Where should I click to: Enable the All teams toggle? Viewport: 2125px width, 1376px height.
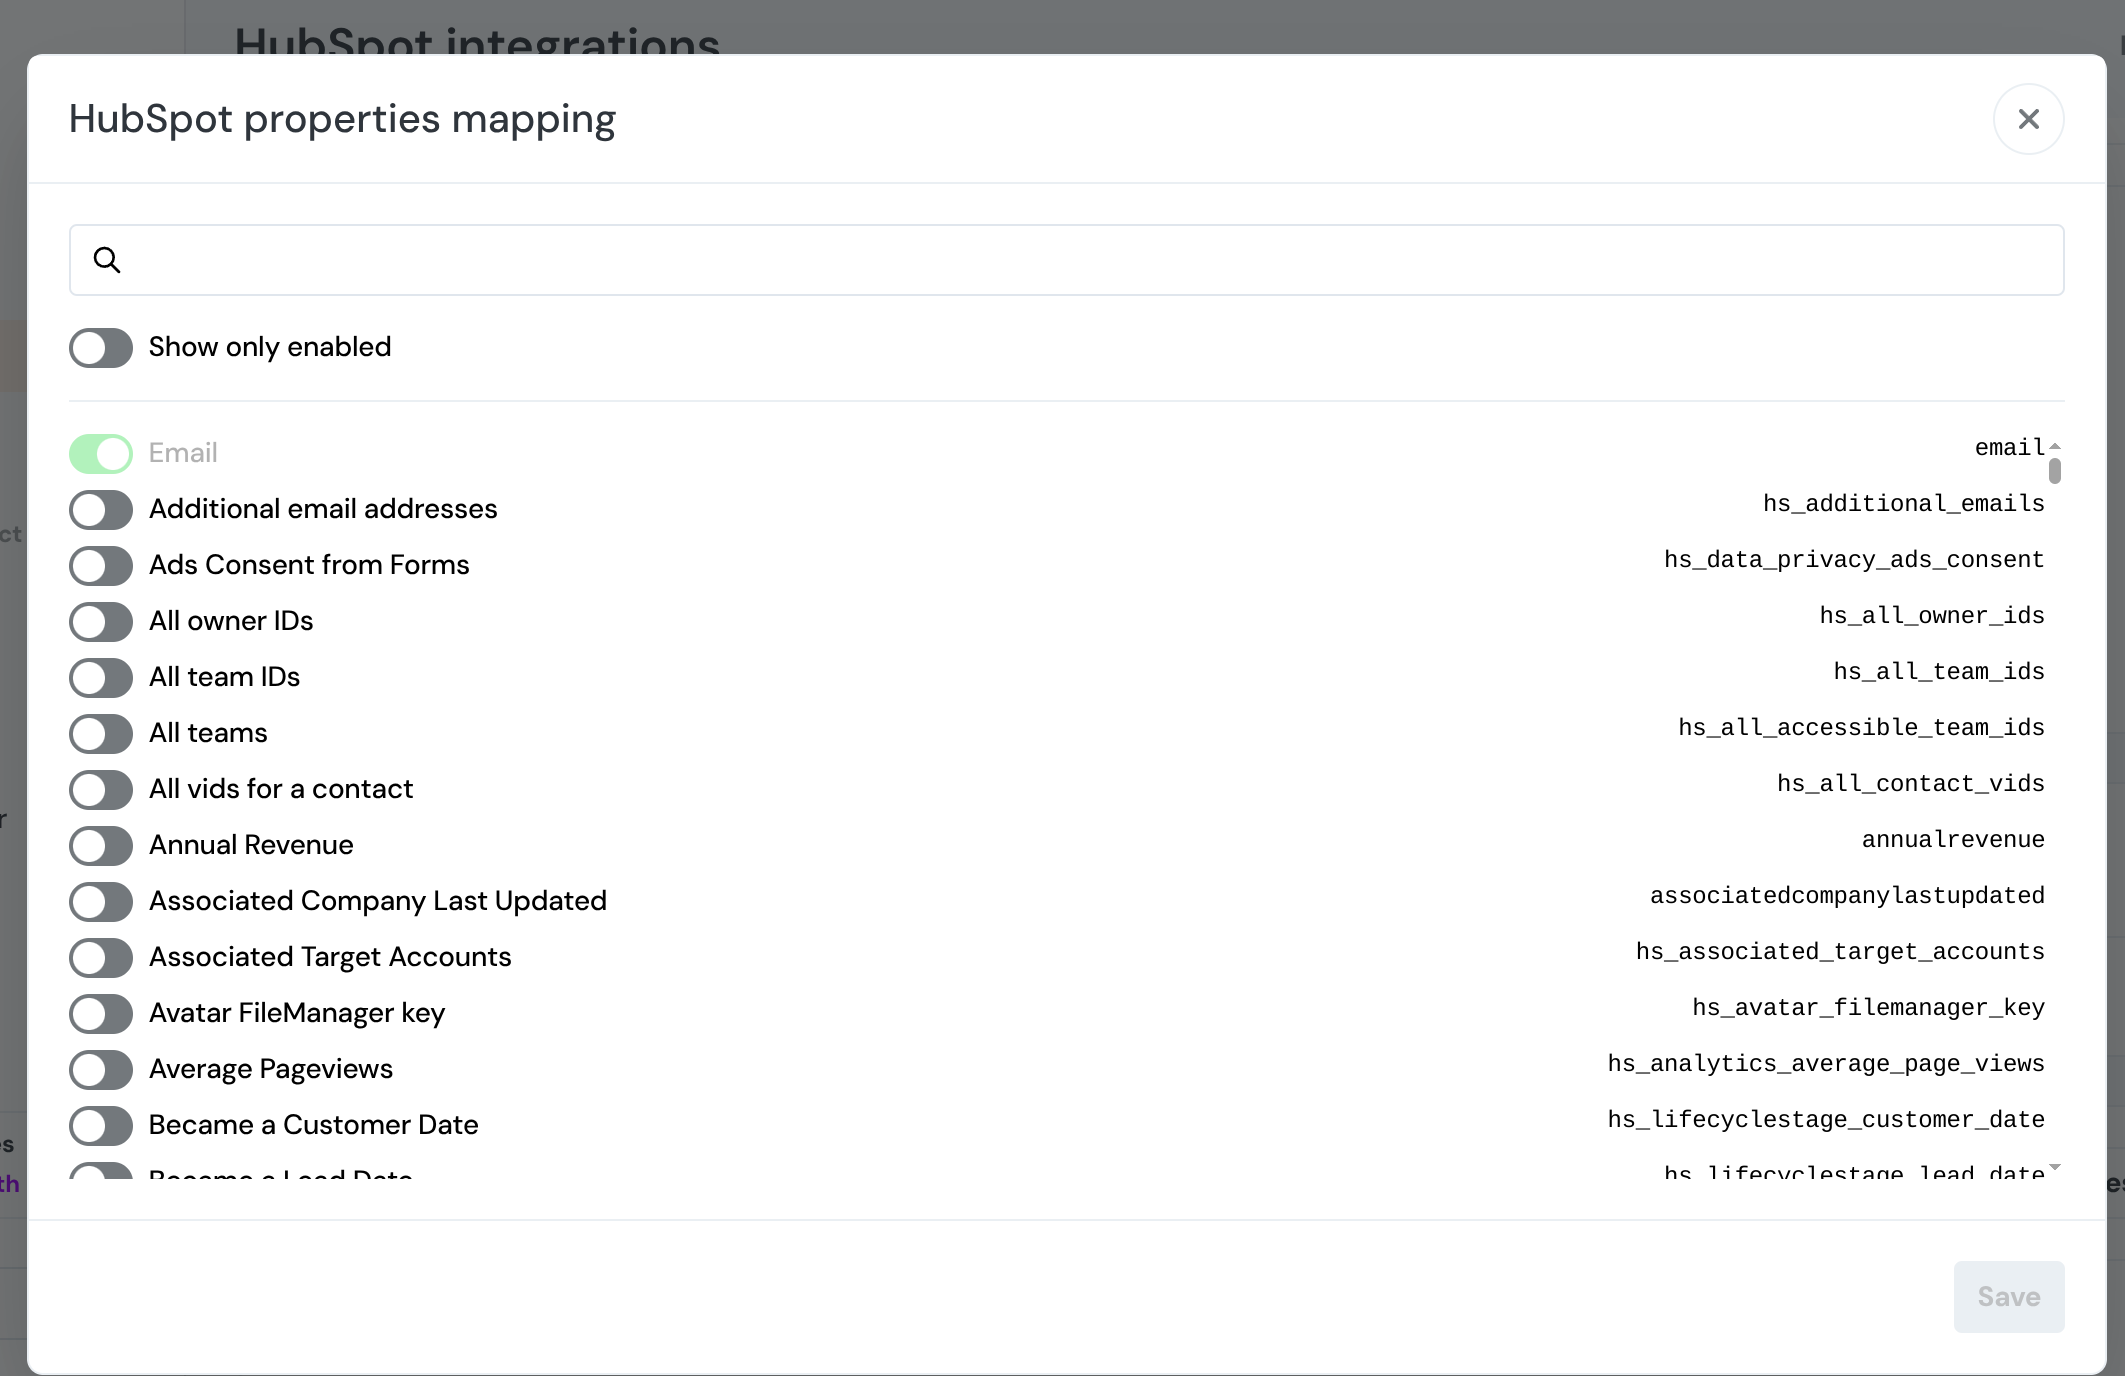click(x=101, y=734)
